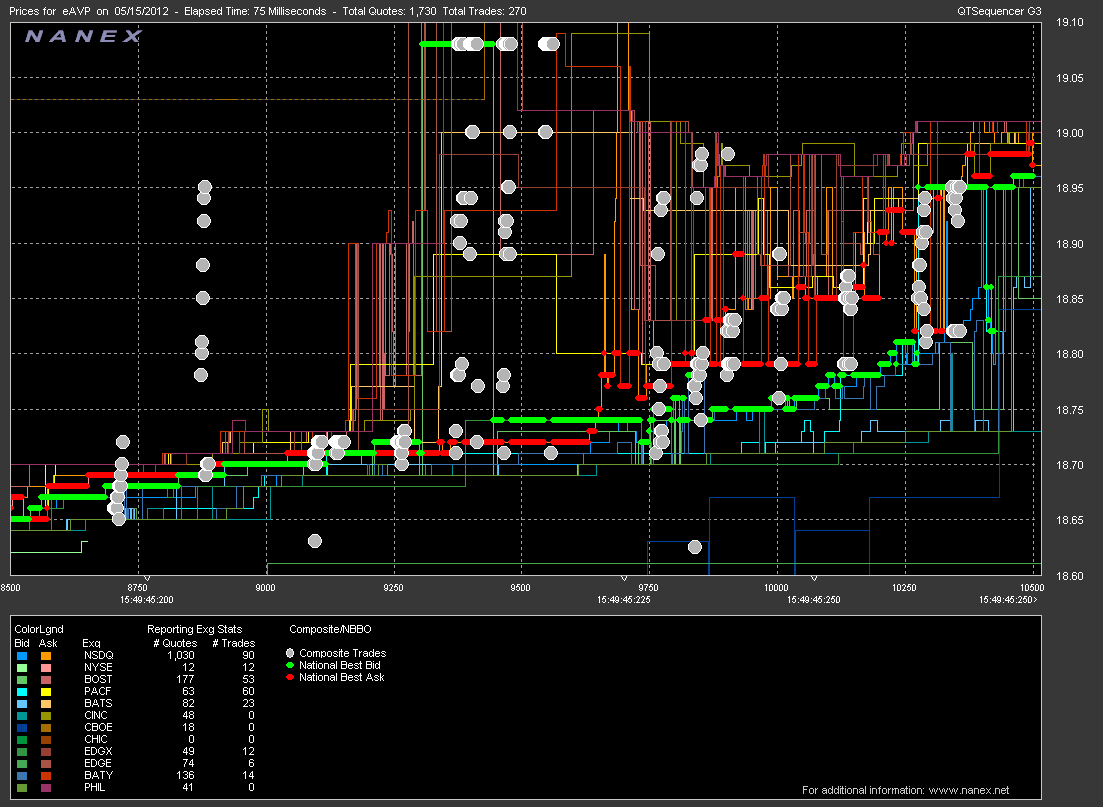
Task: Click the 18.85 price axis label
Action: 1070,299
